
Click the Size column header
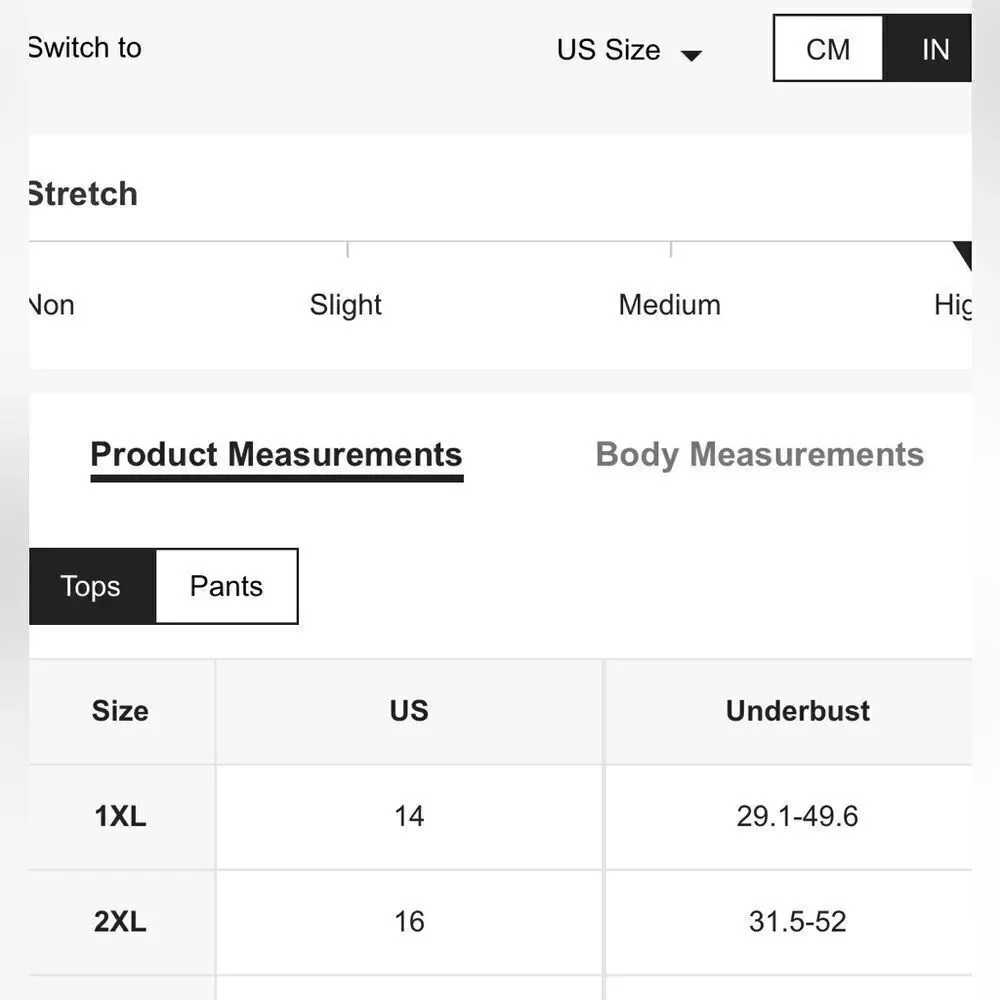point(120,711)
